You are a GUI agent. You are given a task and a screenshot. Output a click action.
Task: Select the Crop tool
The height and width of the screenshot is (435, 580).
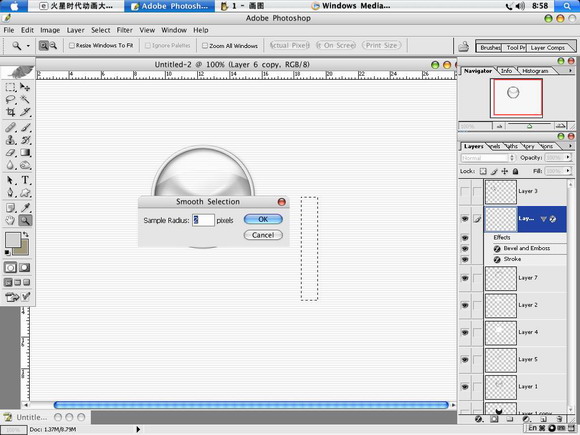pos(10,112)
